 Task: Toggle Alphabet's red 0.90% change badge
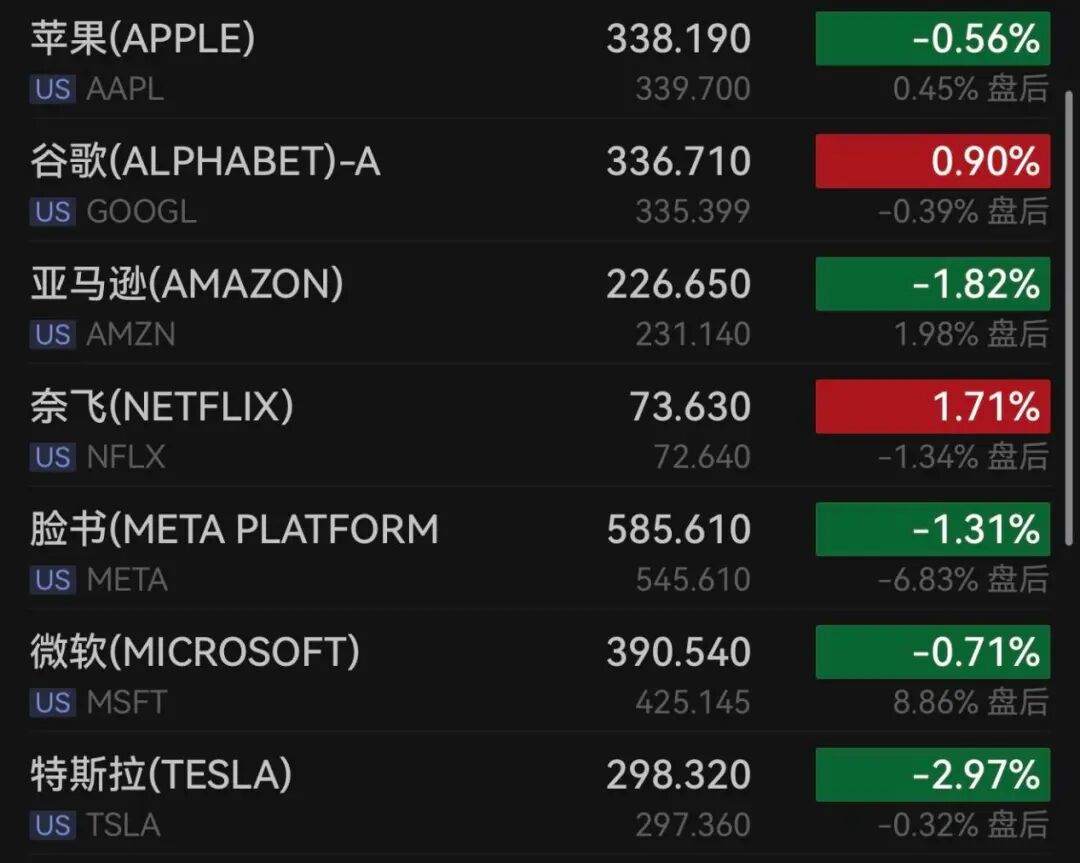coord(933,161)
